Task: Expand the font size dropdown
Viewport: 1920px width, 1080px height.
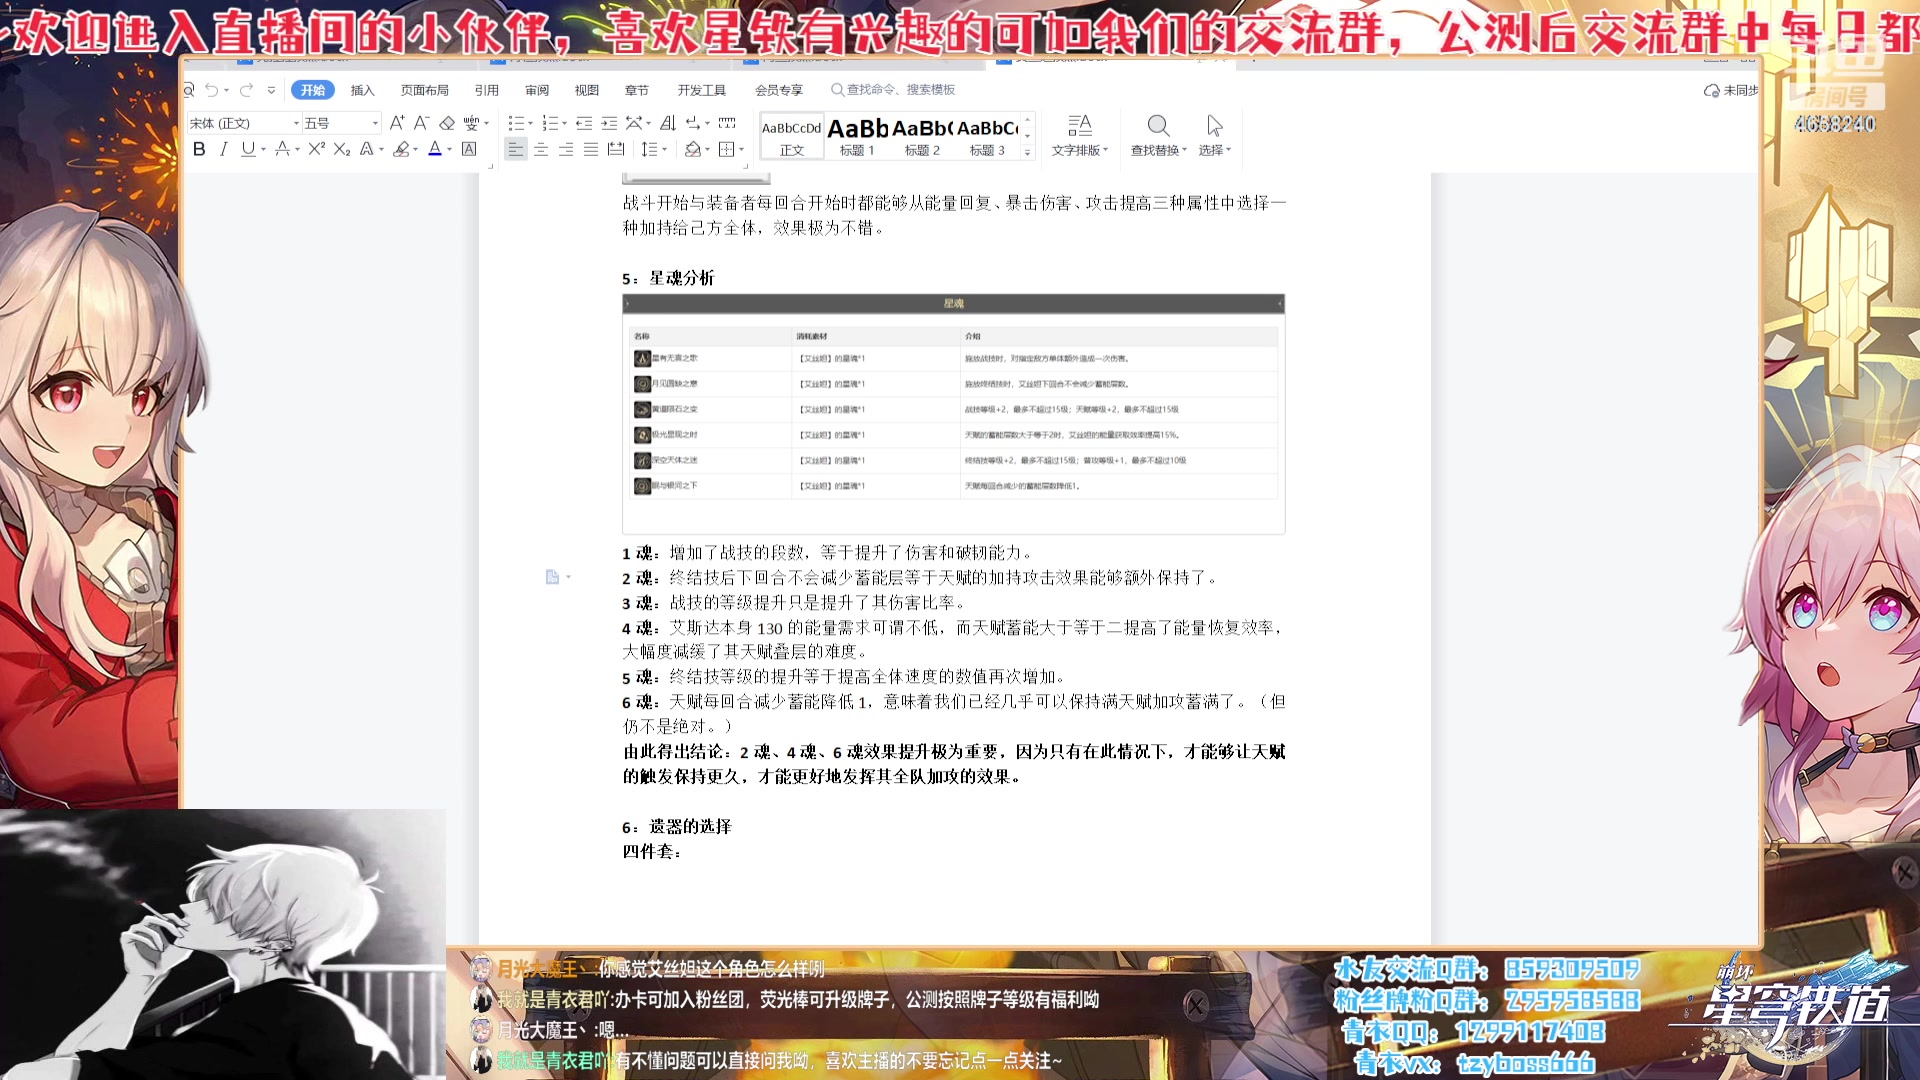Action: click(375, 123)
